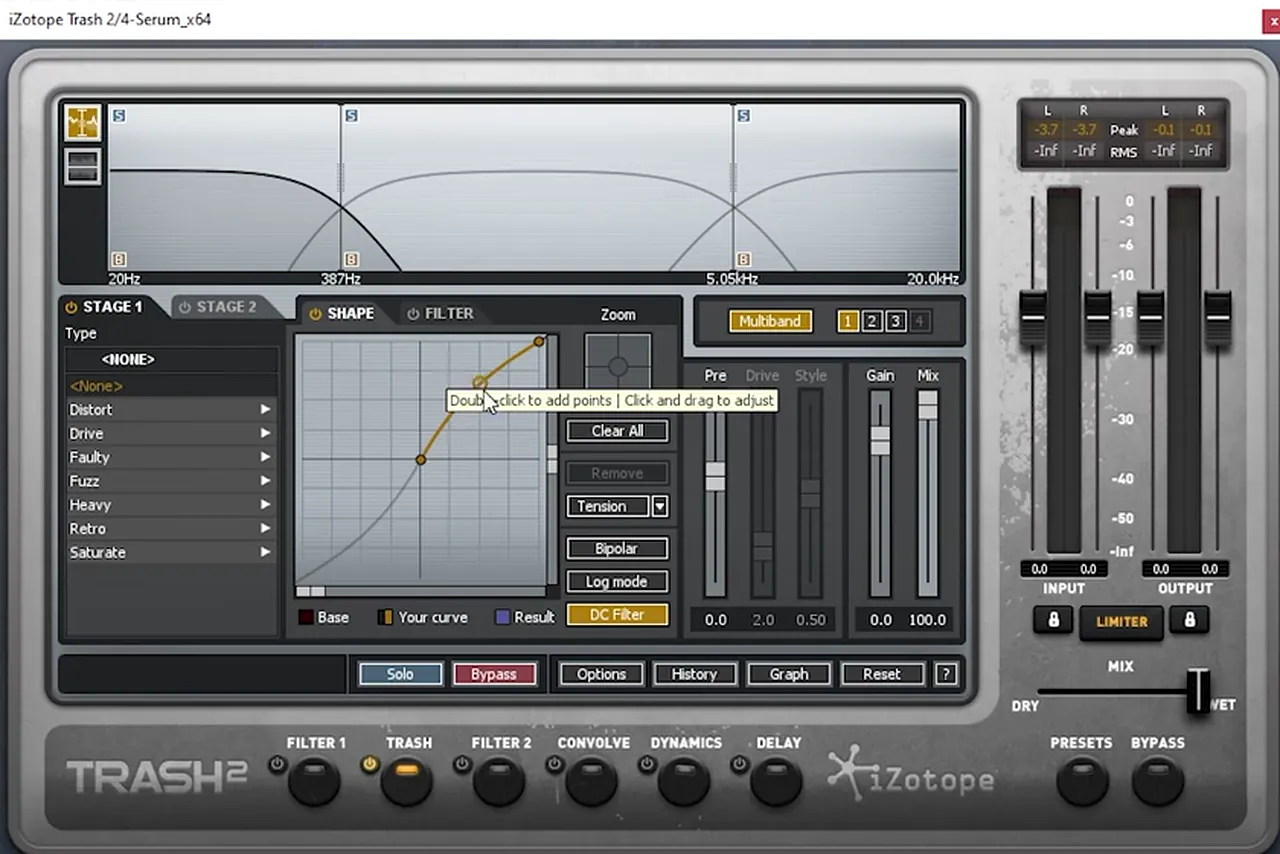Open the DYNAMICS module knob
This screenshot has width=1280, height=854.
point(684,781)
